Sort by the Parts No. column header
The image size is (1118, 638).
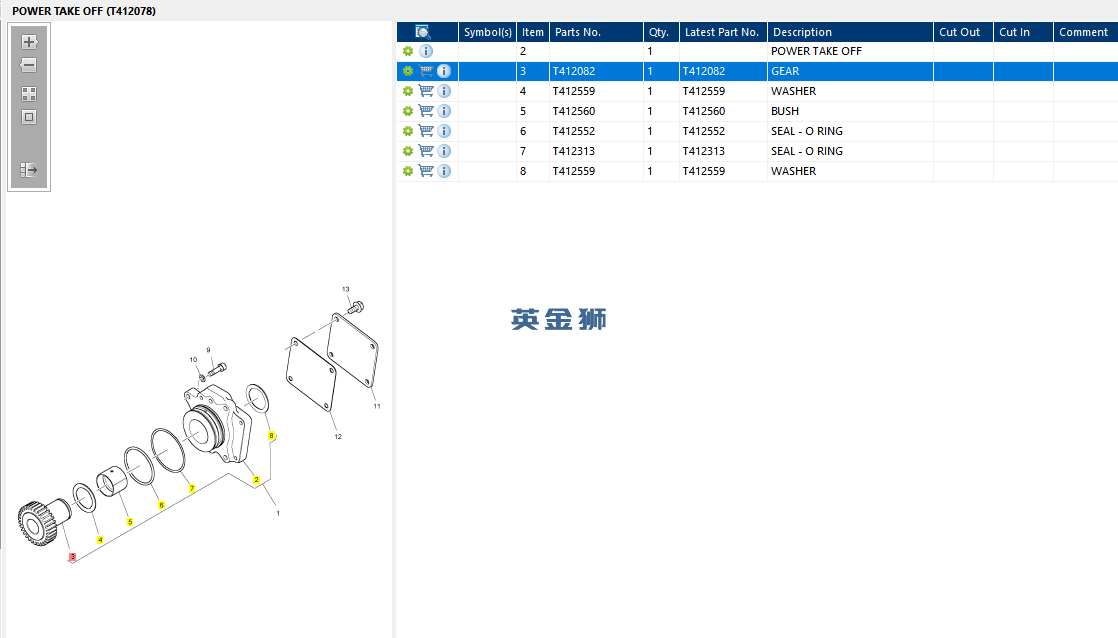tap(596, 32)
